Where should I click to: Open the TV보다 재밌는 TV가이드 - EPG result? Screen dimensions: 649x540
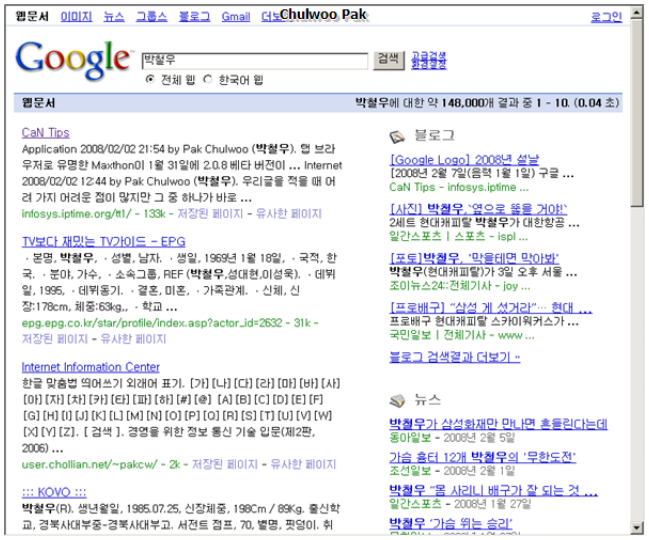tap(103, 242)
